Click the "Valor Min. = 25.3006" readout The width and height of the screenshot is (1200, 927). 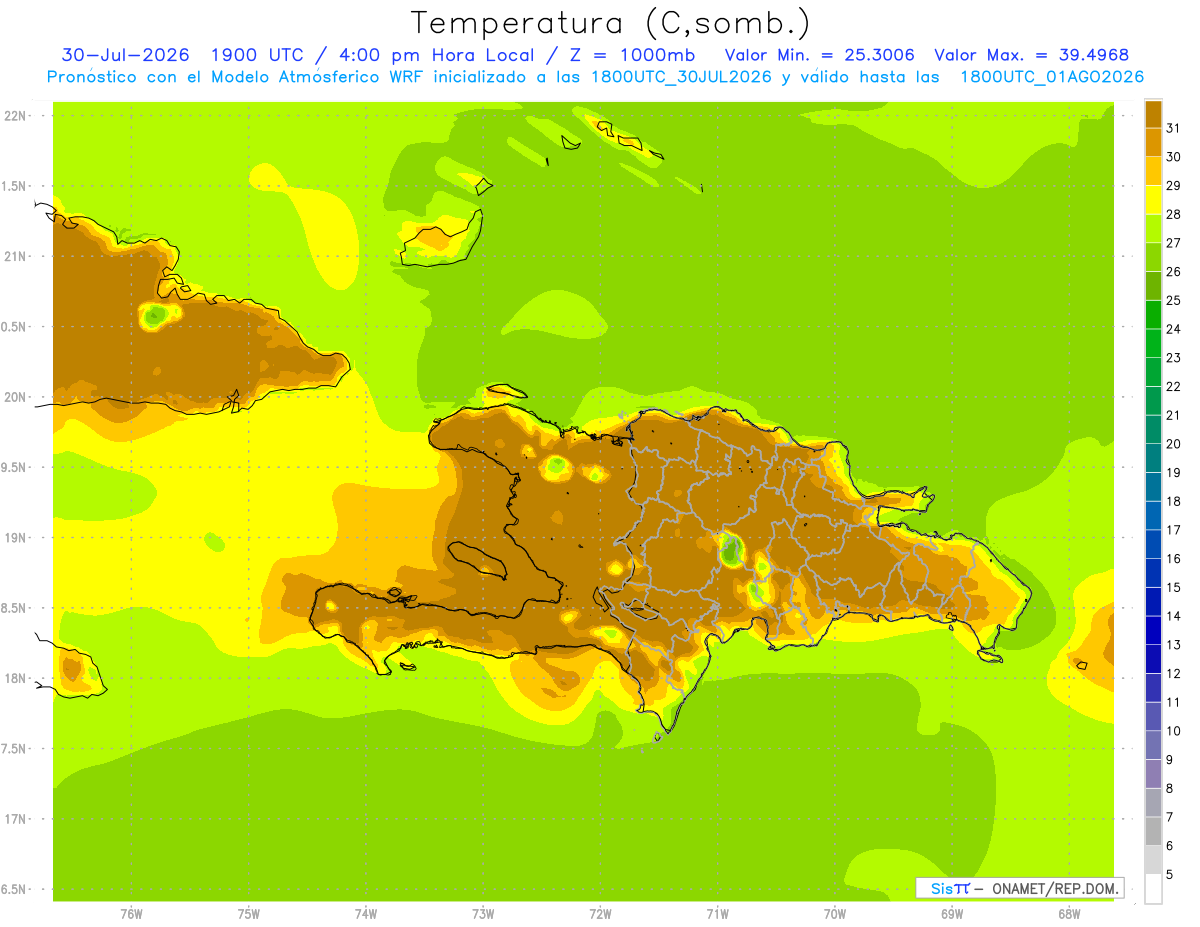pos(819,55)
